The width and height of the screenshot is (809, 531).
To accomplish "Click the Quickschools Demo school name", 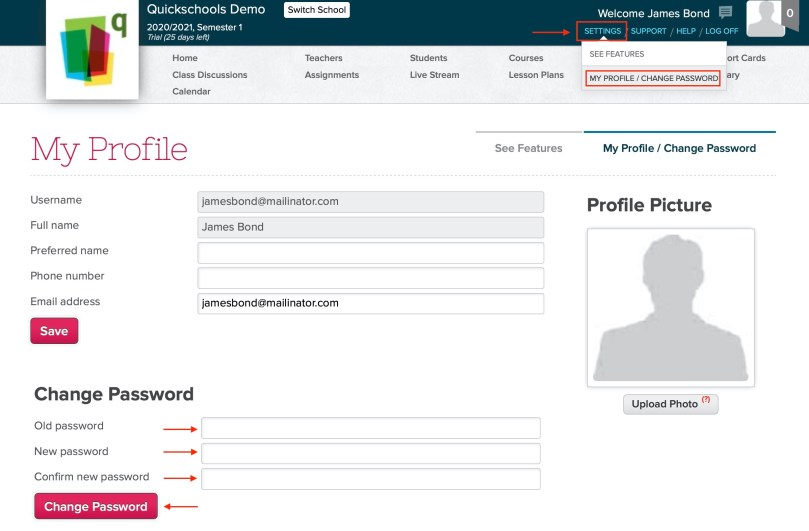I will (x=206, y=9).
